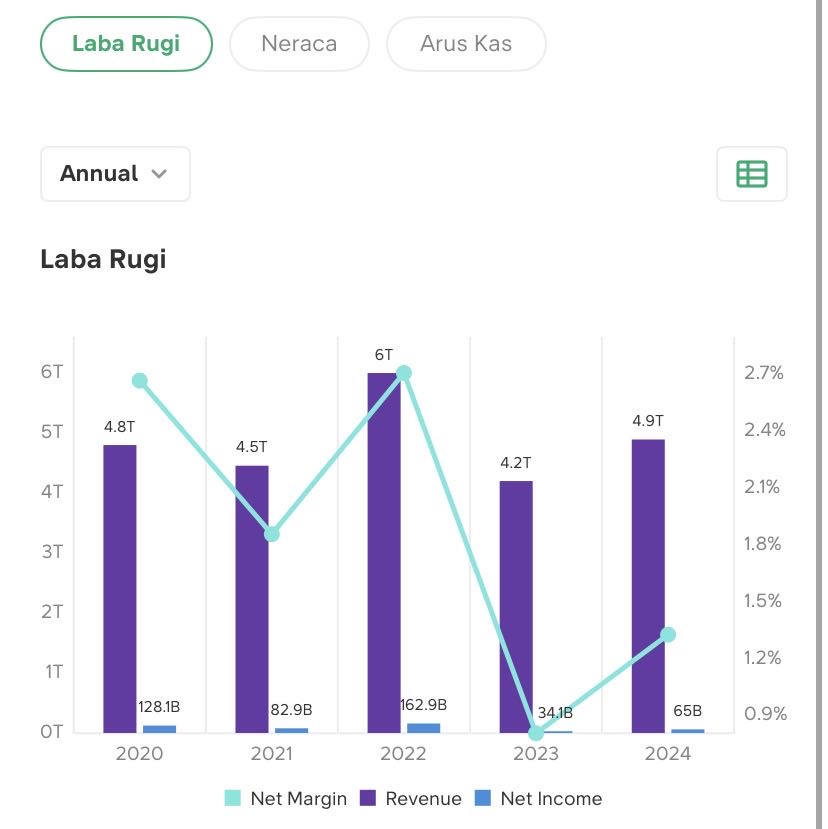The image size is (828, 829).
Task: Toggle the Revenue legend swatch
Action: pos(368,798)
